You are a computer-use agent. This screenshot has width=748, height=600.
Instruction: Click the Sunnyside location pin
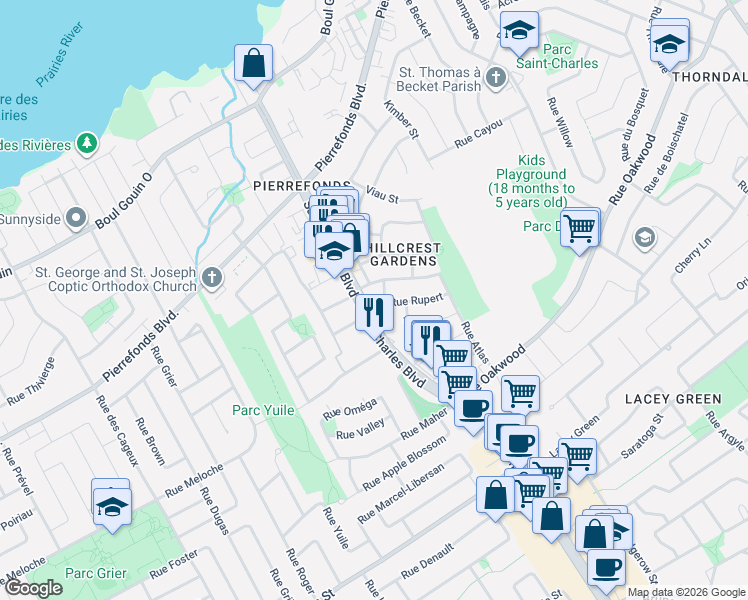click(76, 218)
